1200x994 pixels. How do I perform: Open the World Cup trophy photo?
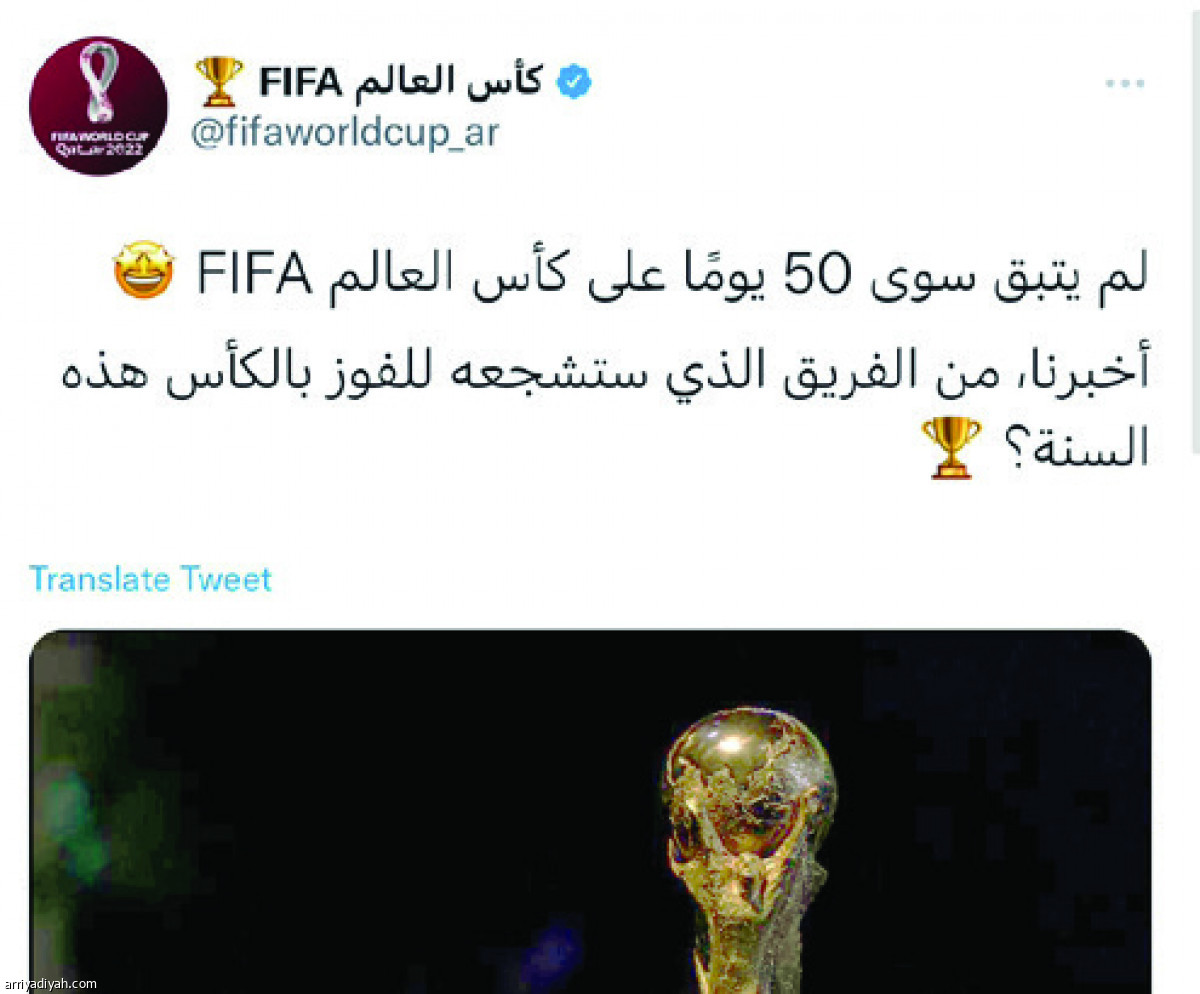pyautogui.click(x=590, y=811)
